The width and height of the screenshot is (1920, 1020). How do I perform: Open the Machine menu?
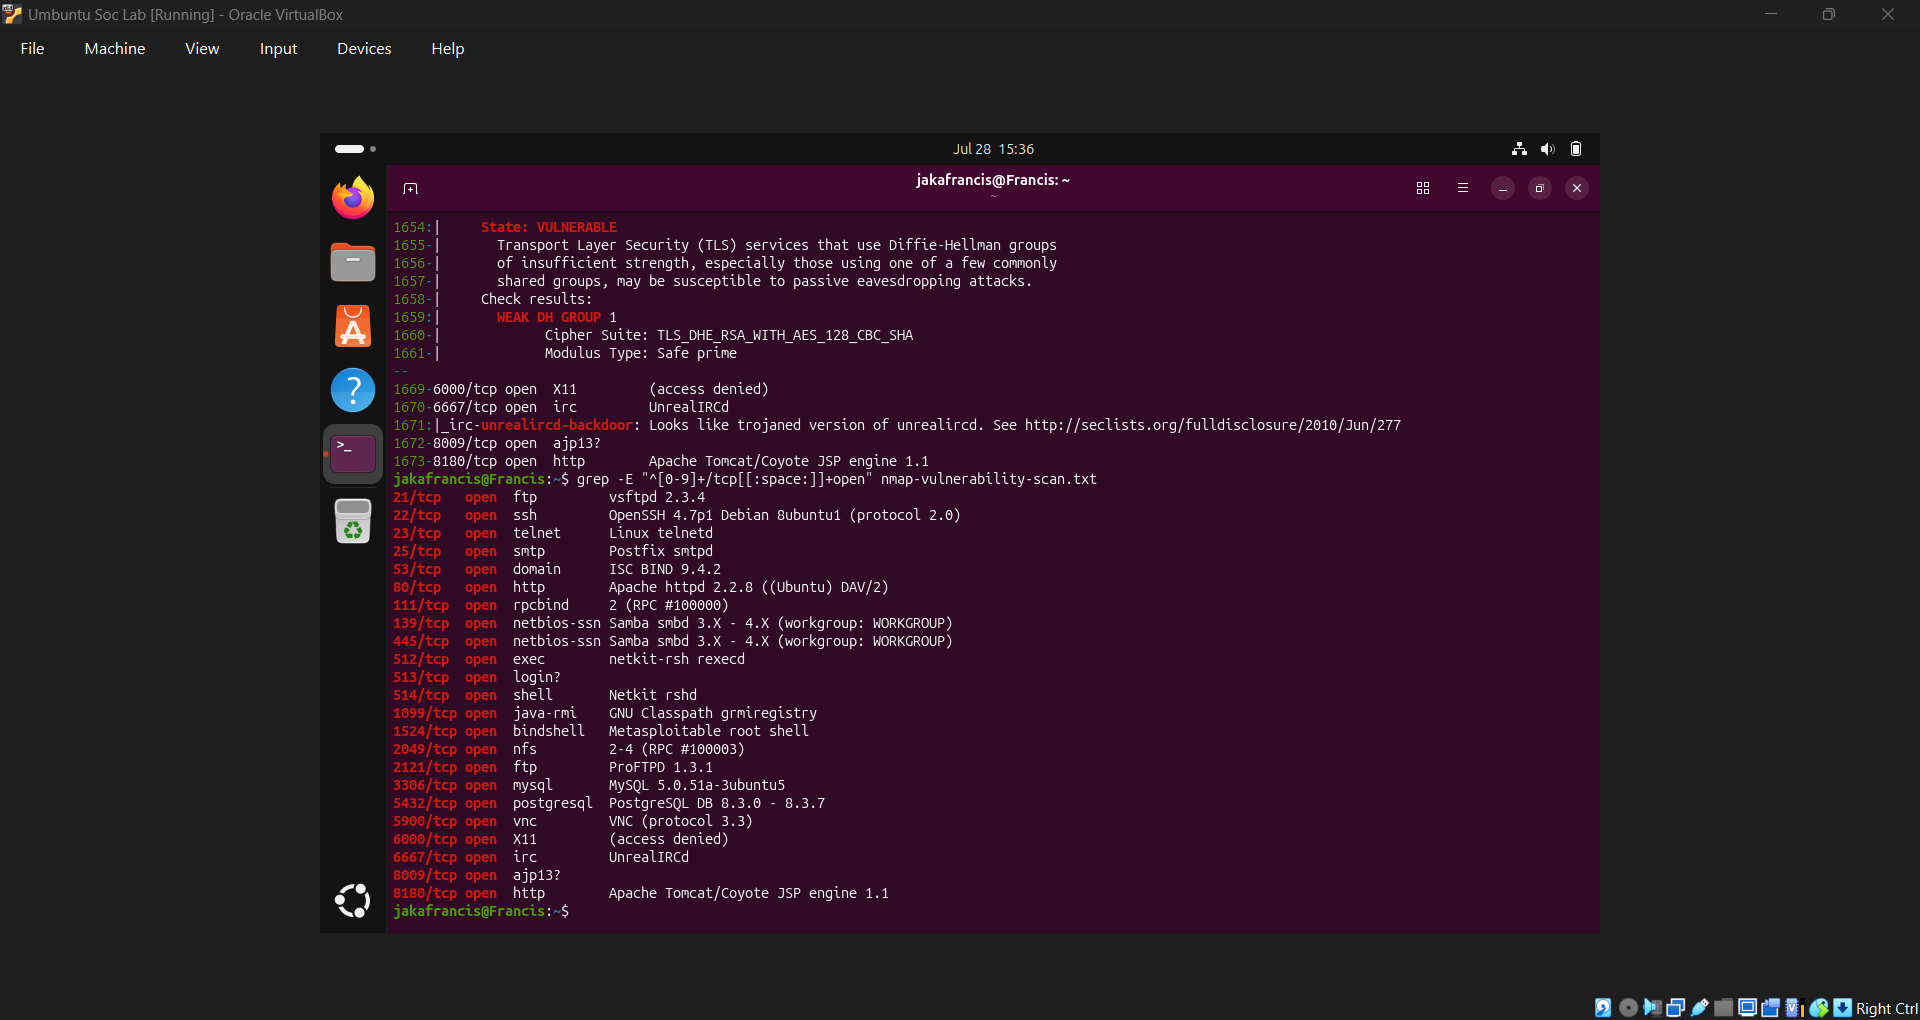pos(115,49)
